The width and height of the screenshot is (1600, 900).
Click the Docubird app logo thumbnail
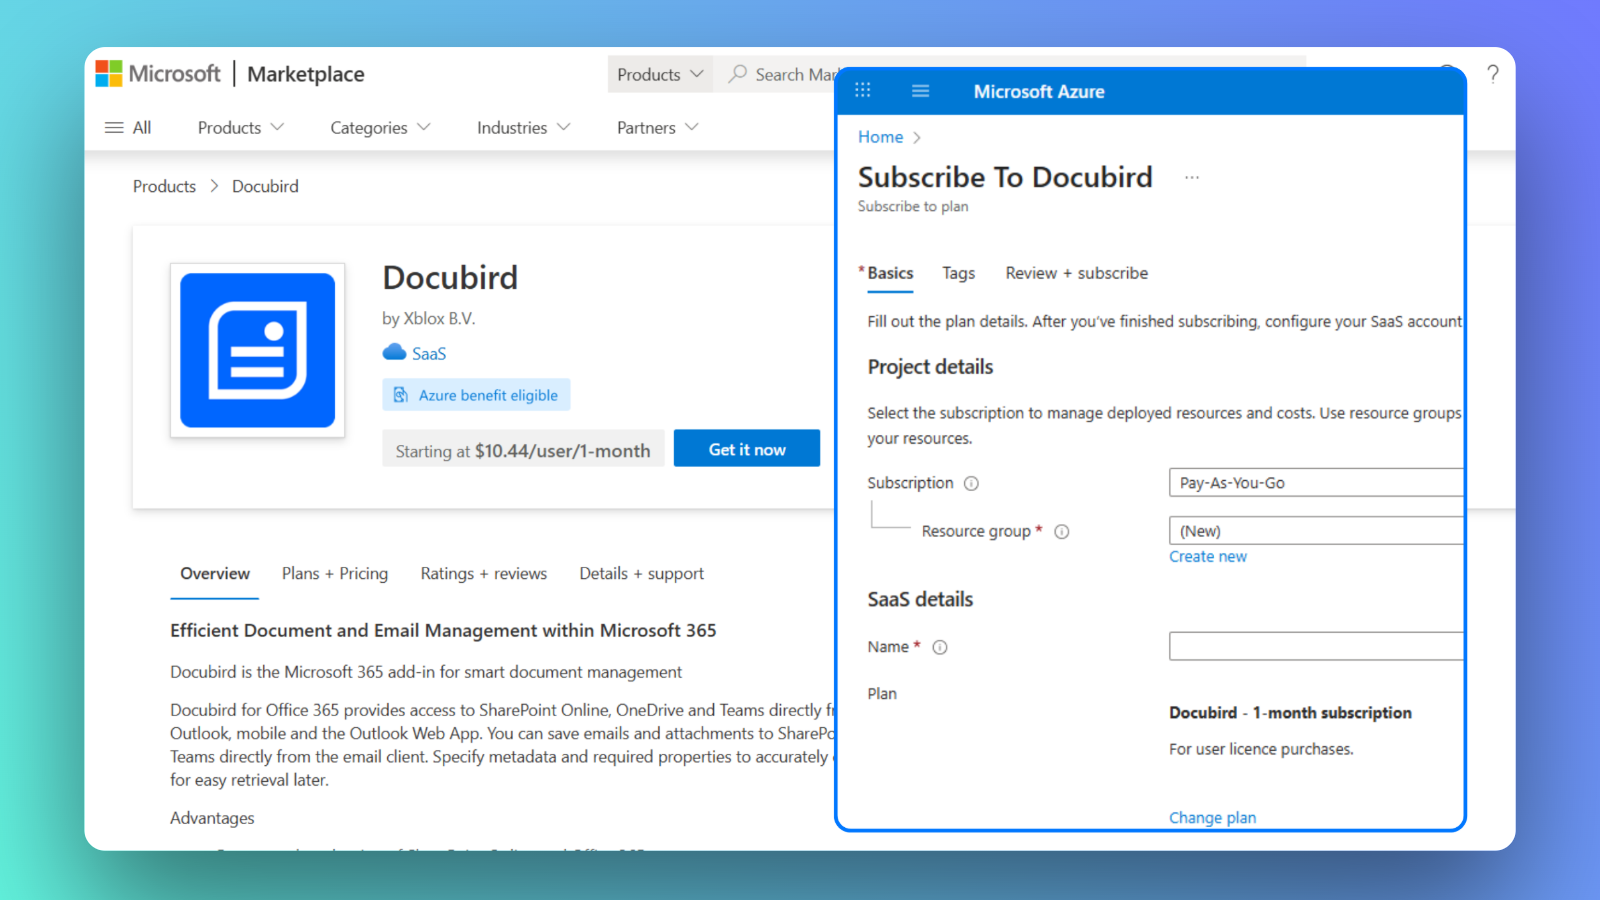pos(258,350)
